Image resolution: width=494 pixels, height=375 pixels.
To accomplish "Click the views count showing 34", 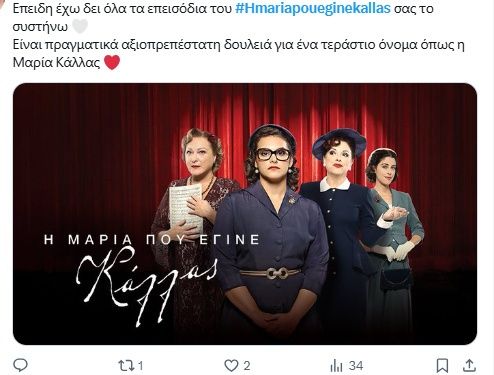I will 356,366.
